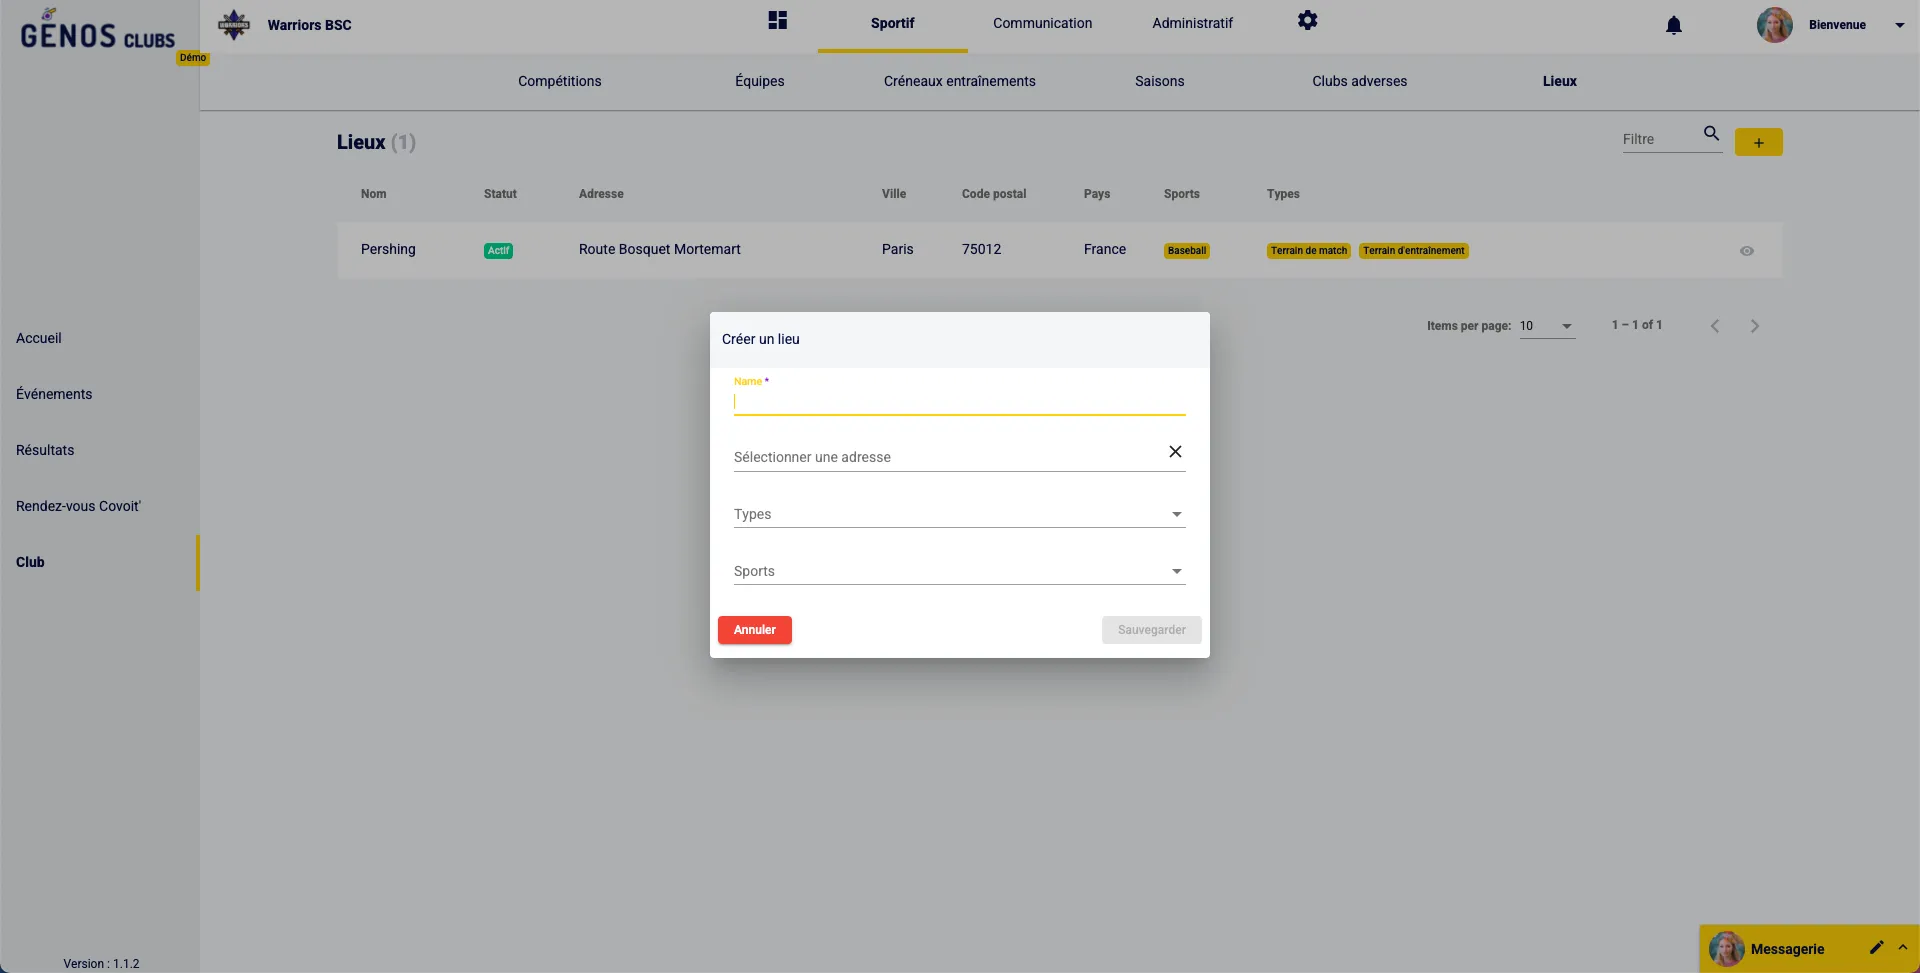Viewport: 1920px width, 973px height.
Task: Click the yellow plus add-place button
Action: [1758, 143]
